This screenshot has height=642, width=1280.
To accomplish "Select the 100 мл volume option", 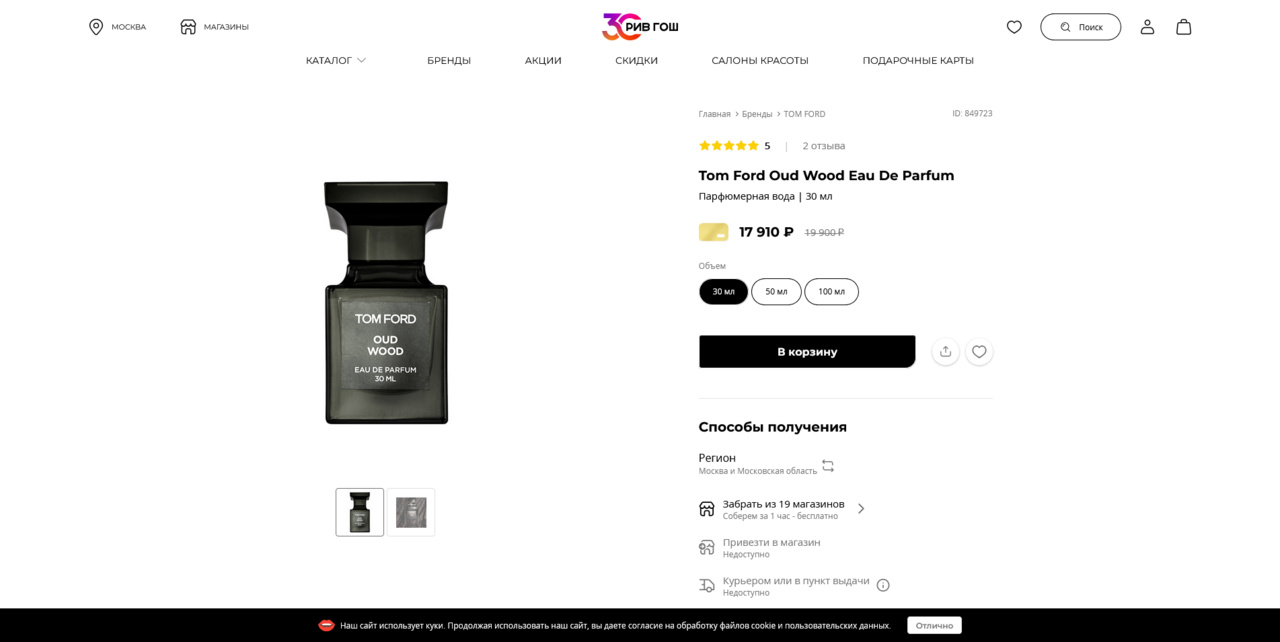I will (x=831, y=292).
